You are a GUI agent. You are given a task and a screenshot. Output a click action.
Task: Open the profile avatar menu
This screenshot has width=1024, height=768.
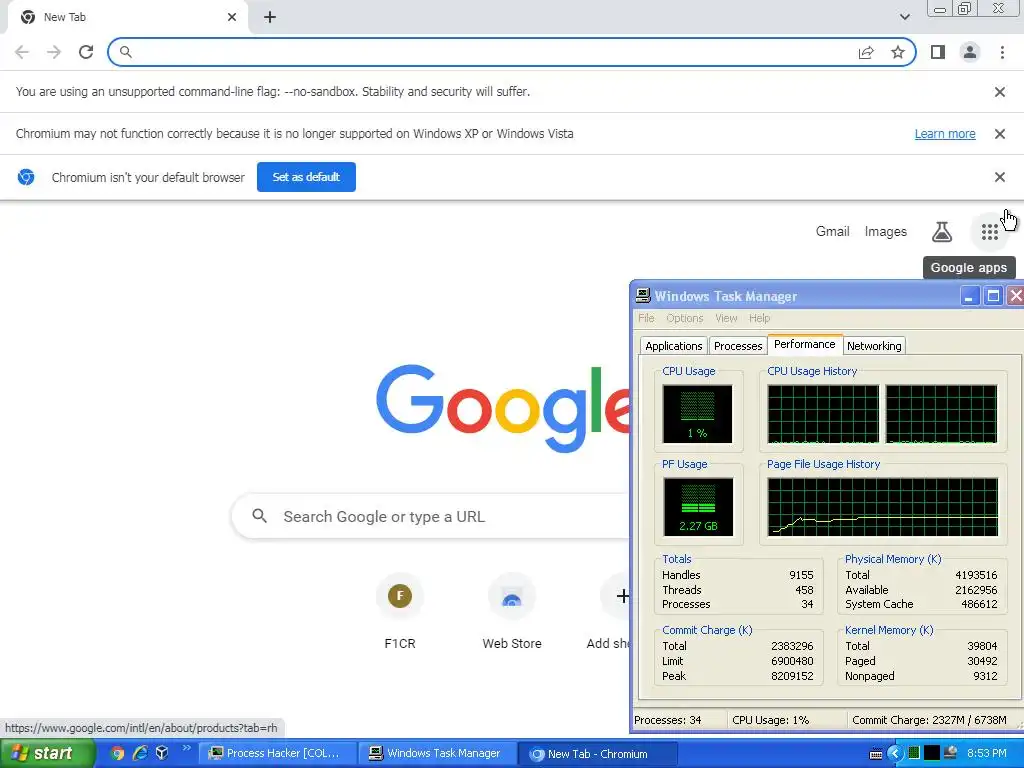click(x=970, y=52)
